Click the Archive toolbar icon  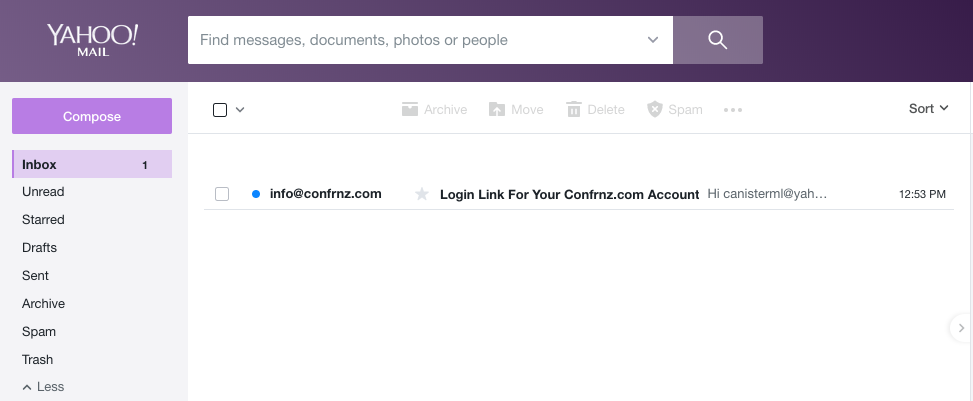pos(410,109)
